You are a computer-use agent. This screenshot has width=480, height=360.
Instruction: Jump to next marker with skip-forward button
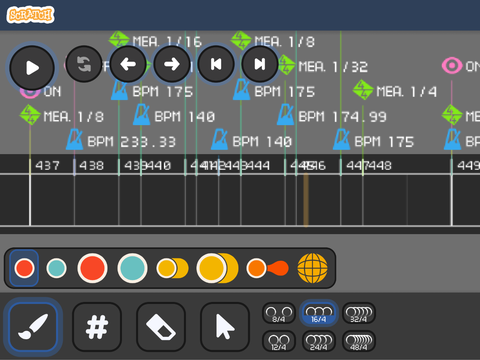pyautogui.click(x=260, y=64)
